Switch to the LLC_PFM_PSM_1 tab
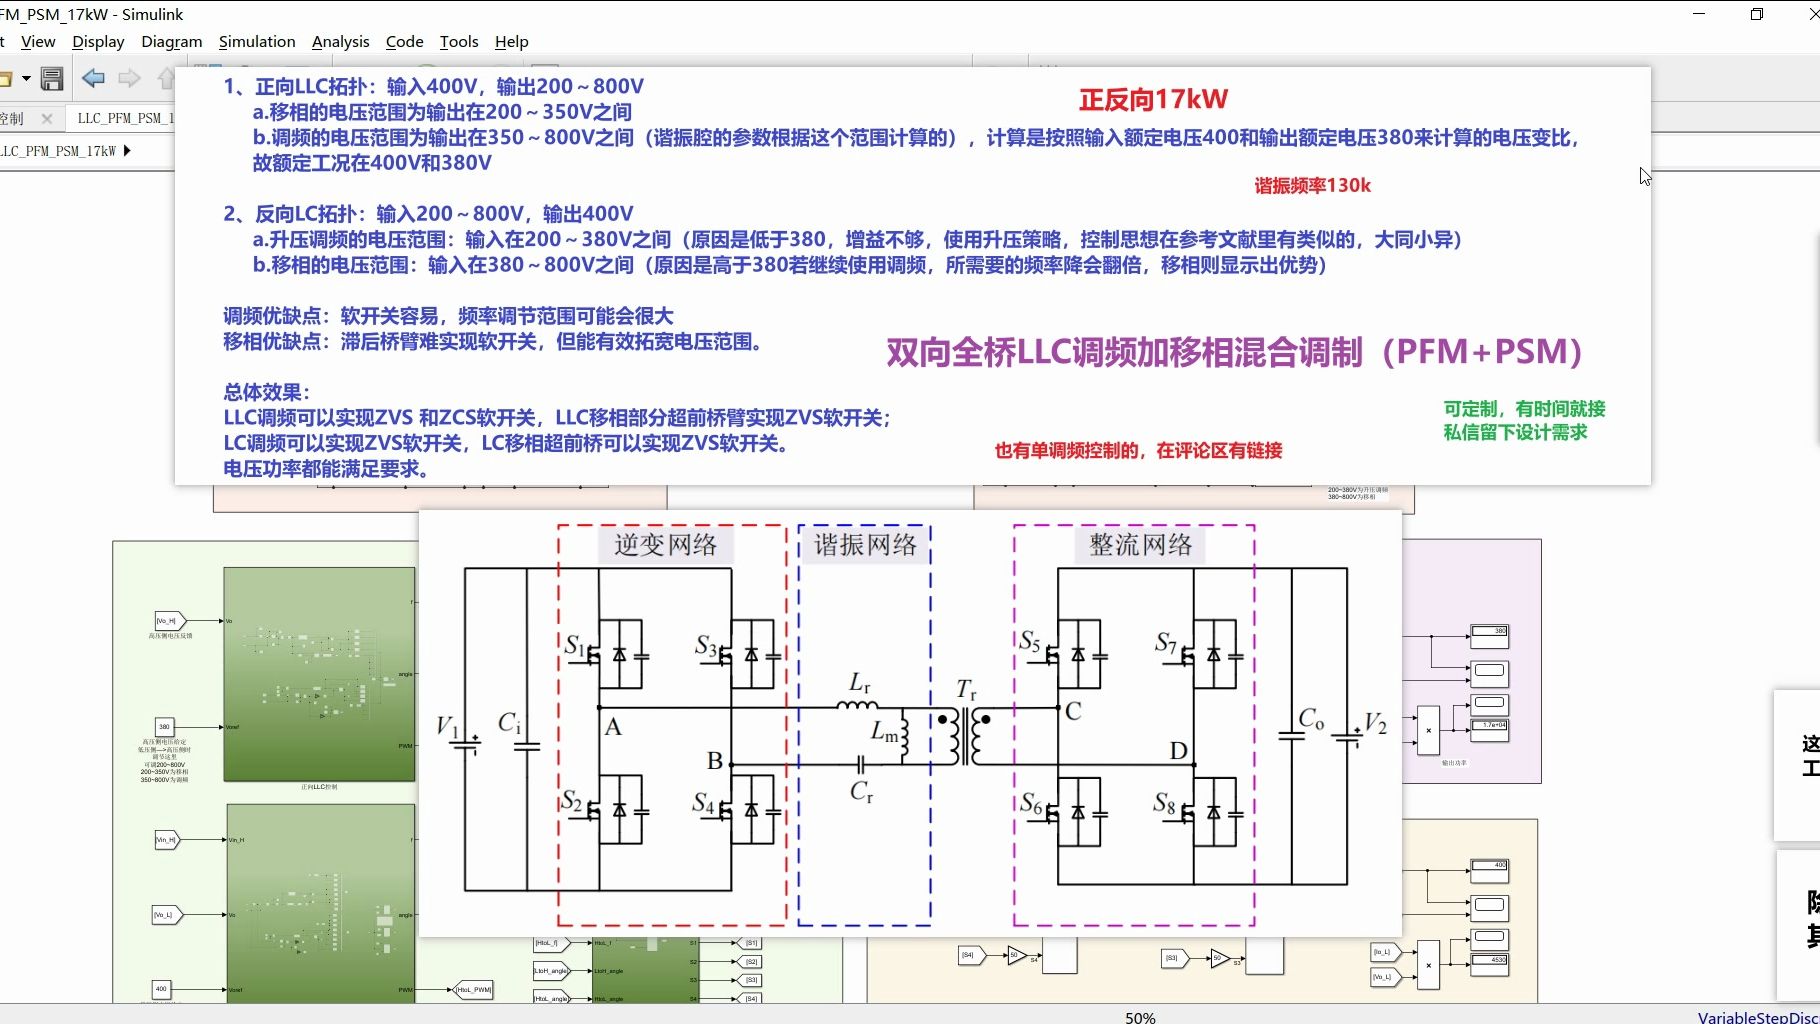The image size is (1820, 1024). 123,117
